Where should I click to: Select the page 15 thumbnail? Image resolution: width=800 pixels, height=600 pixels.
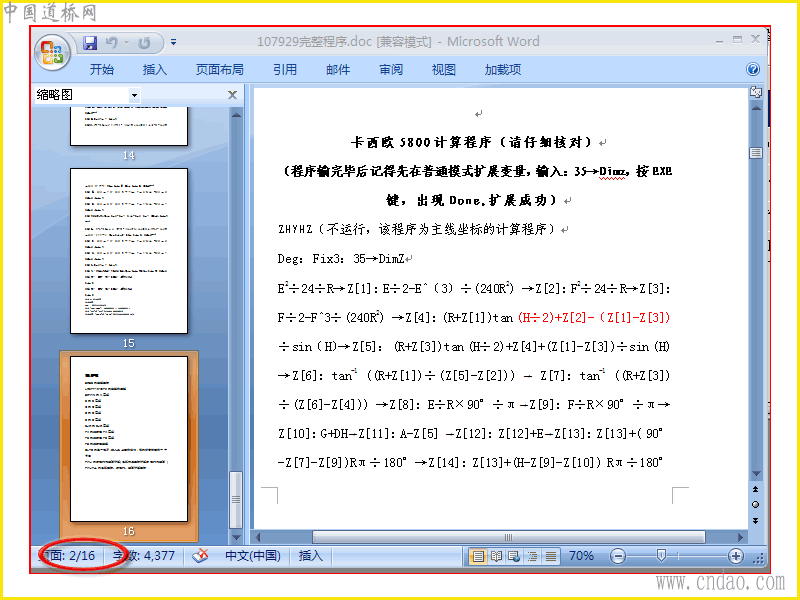(x=129, y=251)
